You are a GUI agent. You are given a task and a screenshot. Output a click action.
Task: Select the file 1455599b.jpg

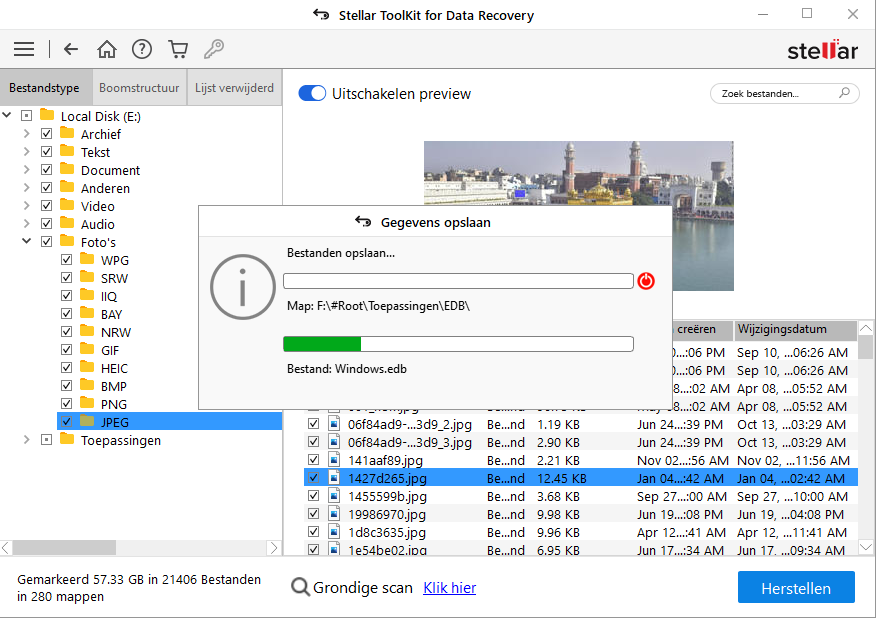pos(387,496)
